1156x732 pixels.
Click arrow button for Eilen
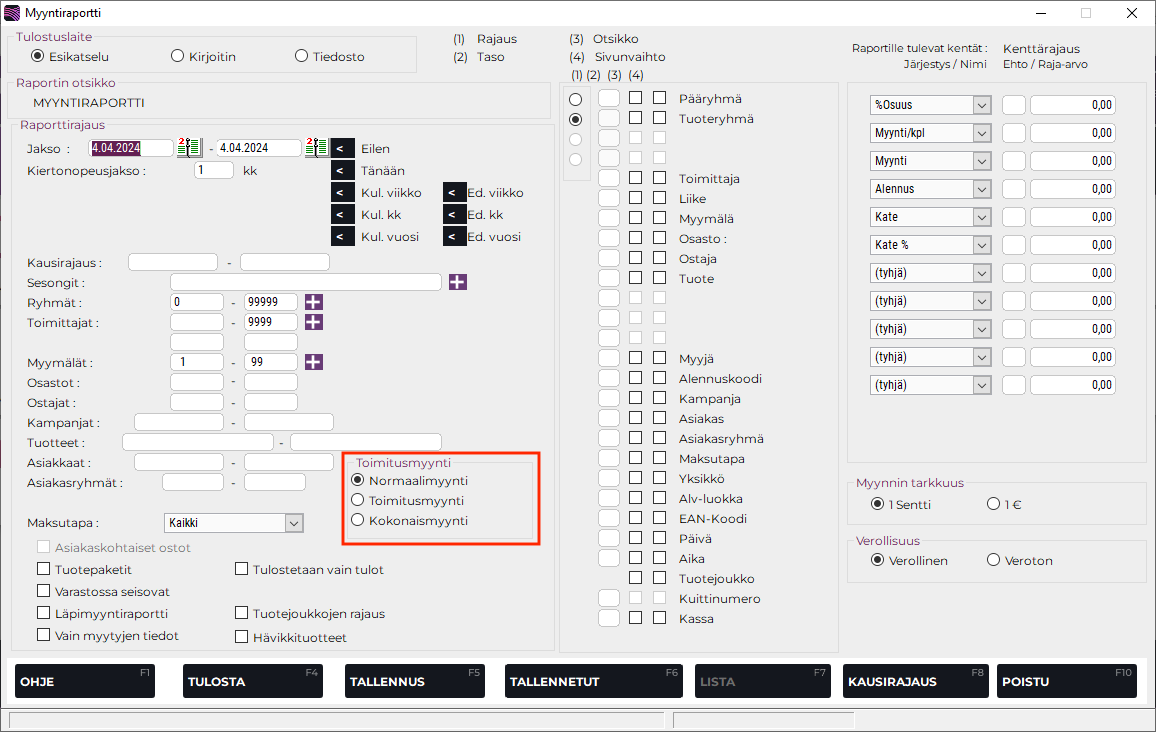click(342, 148)
